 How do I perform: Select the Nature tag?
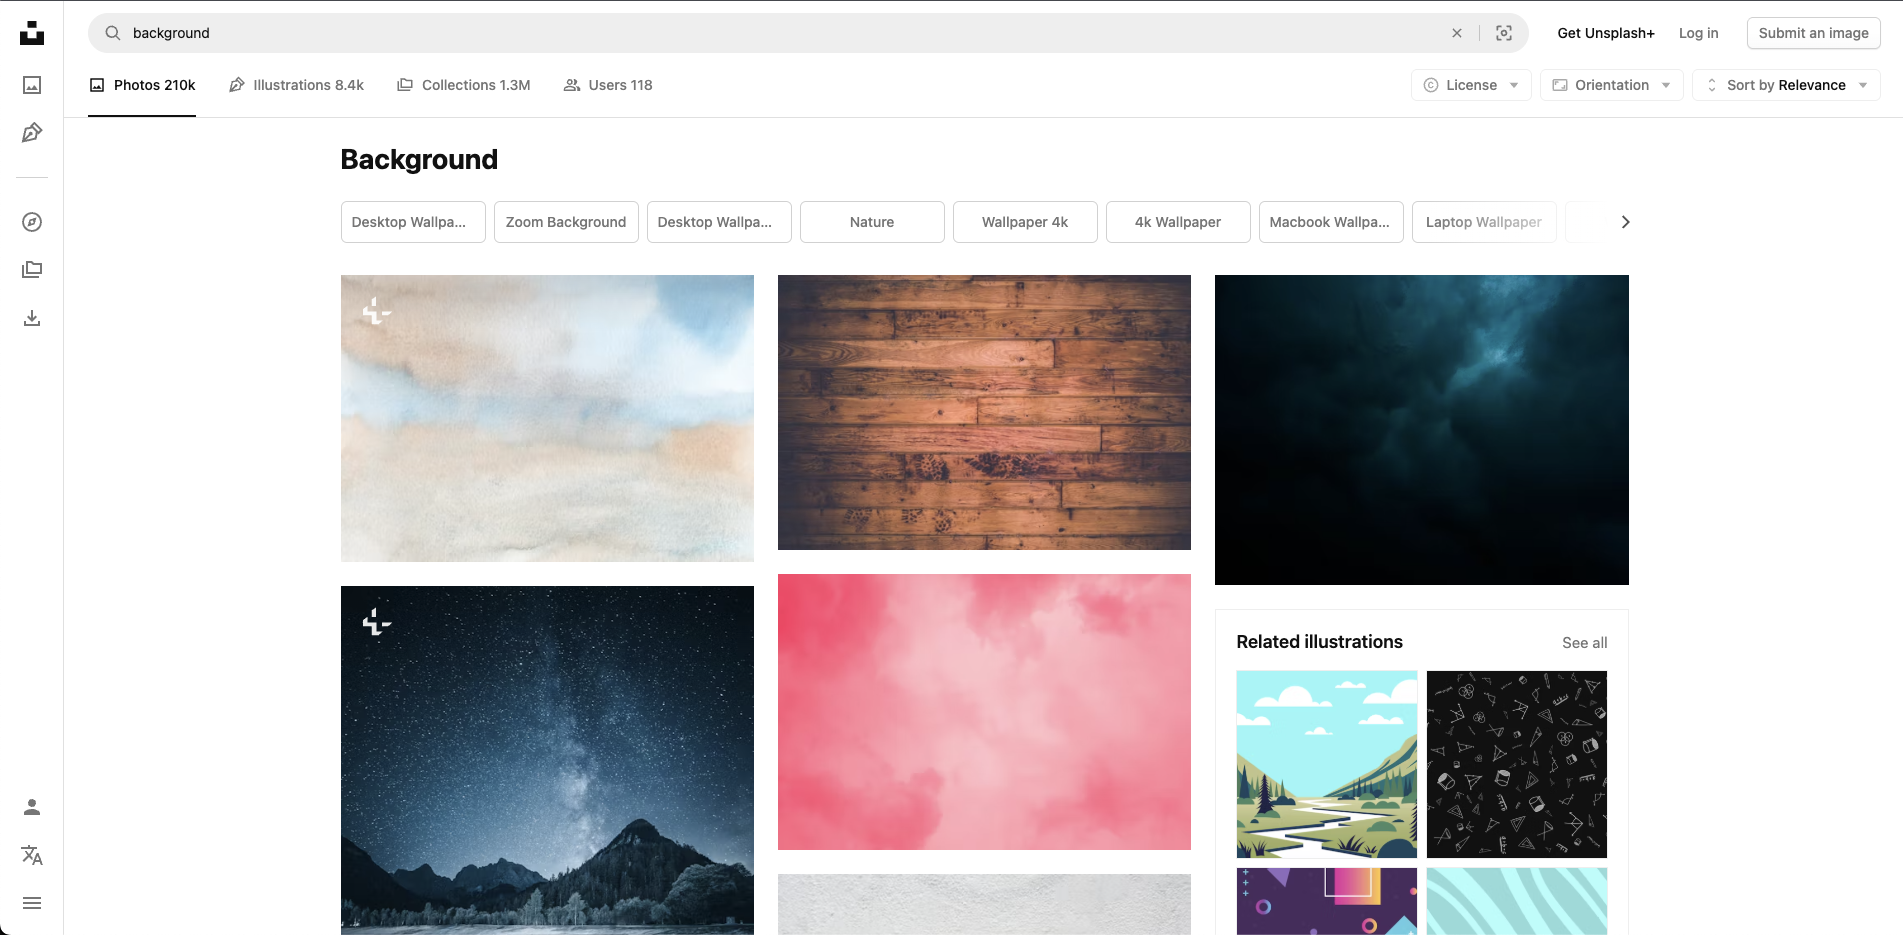(x=872, y=222)
